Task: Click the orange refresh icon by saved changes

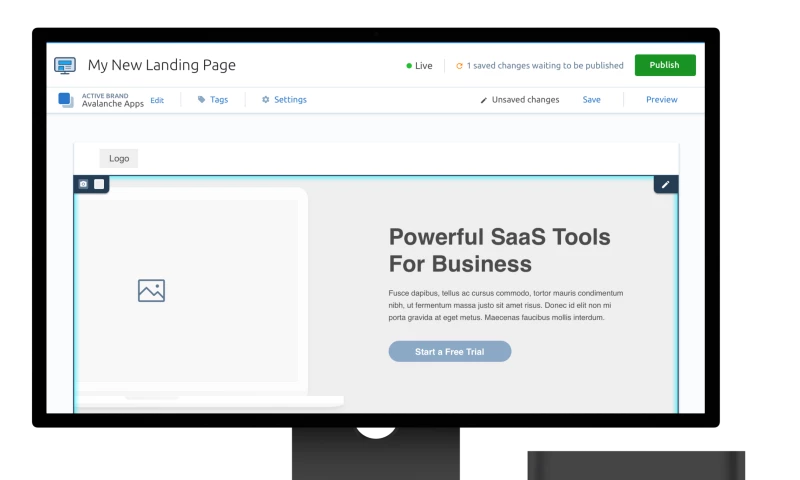Action: coord(459,66)
